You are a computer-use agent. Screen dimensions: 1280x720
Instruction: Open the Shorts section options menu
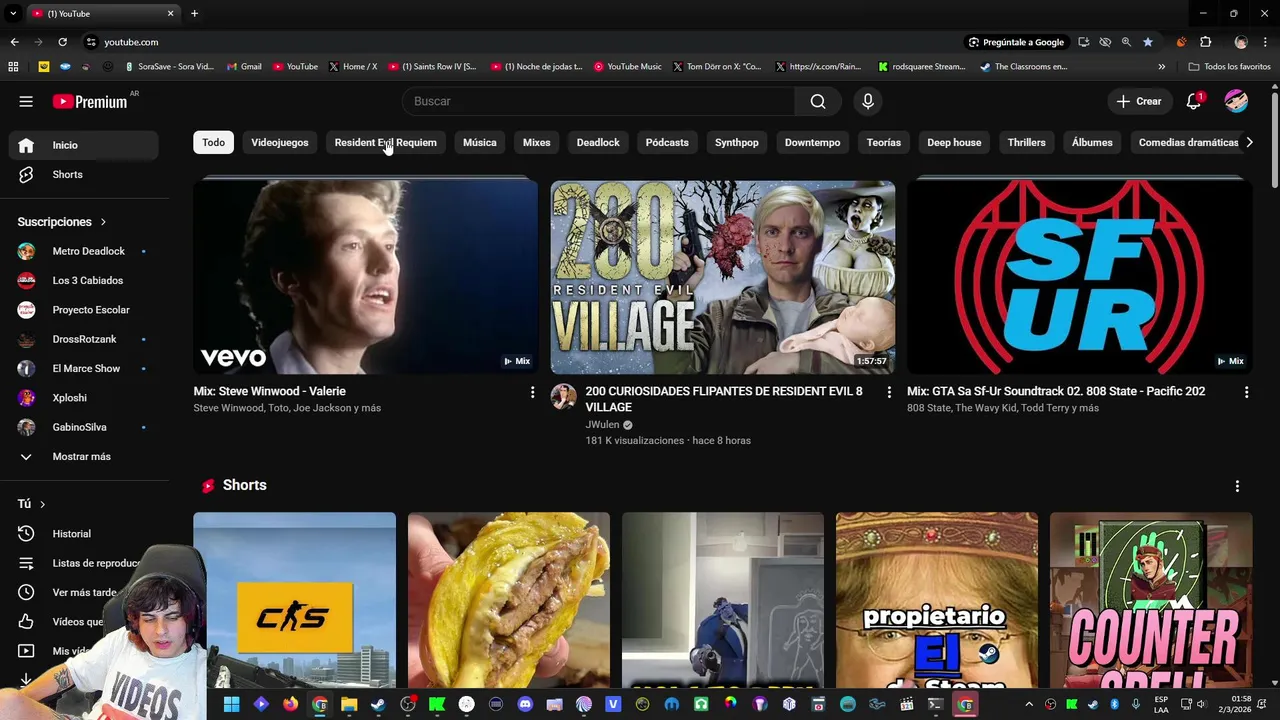(x=1237, y=486)
